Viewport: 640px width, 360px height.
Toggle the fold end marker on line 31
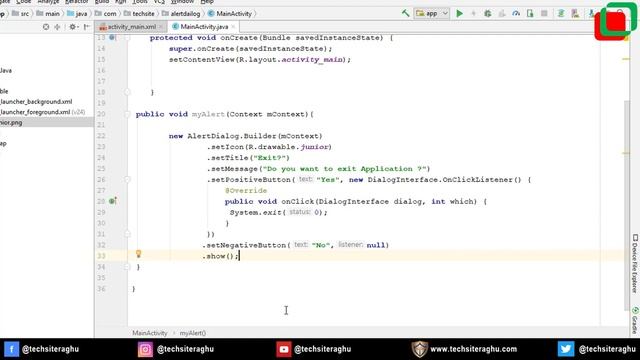[x=127, y=234]
